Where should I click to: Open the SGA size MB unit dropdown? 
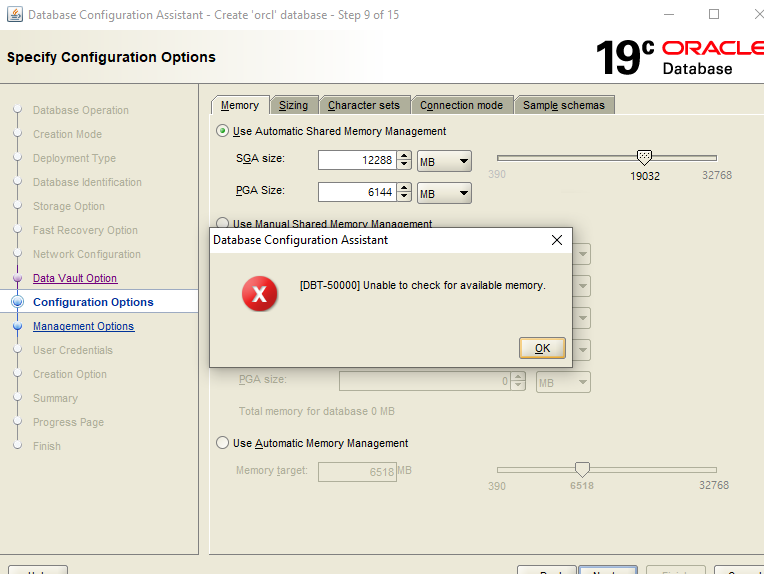[x=444, y=161]
